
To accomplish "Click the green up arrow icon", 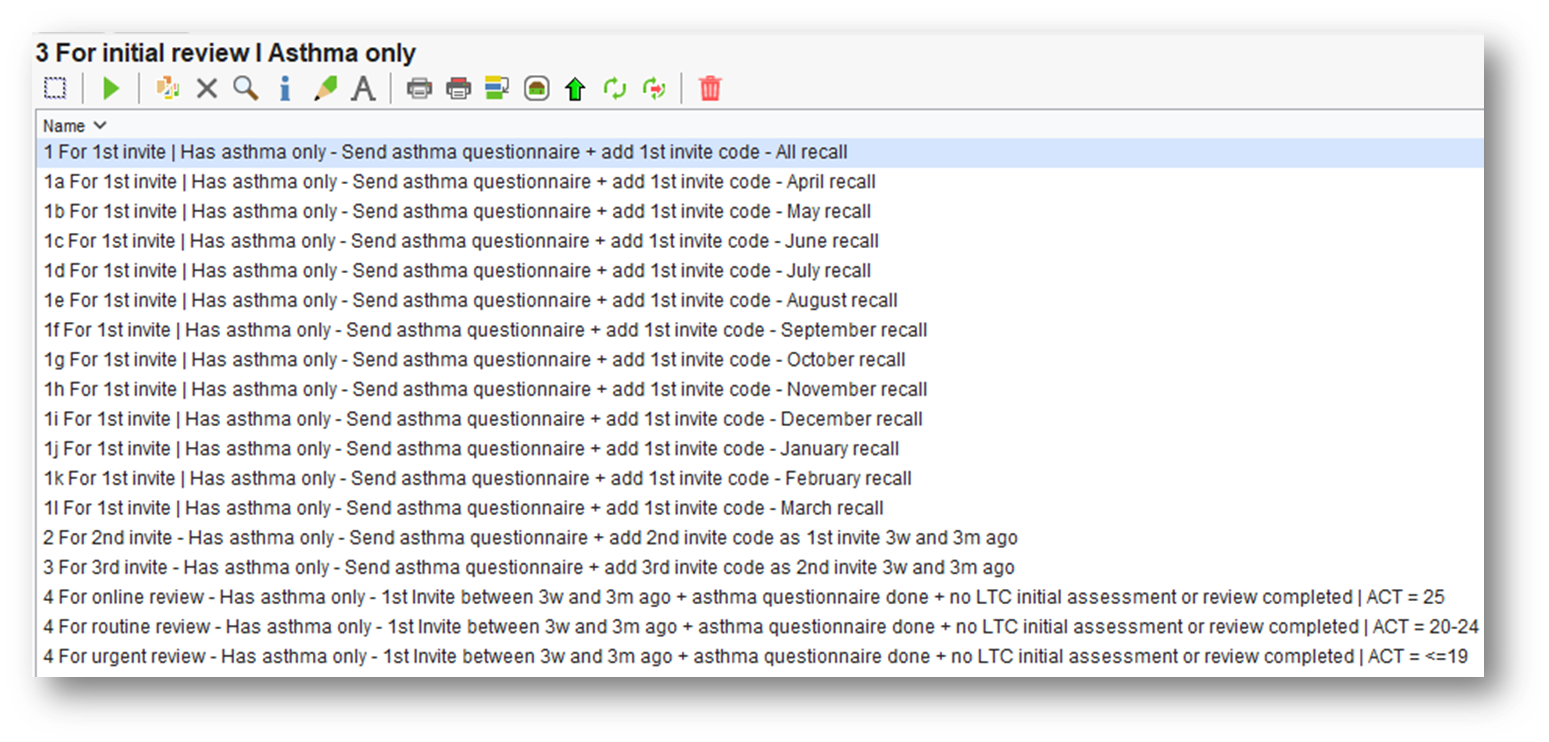I will (575, 89).
